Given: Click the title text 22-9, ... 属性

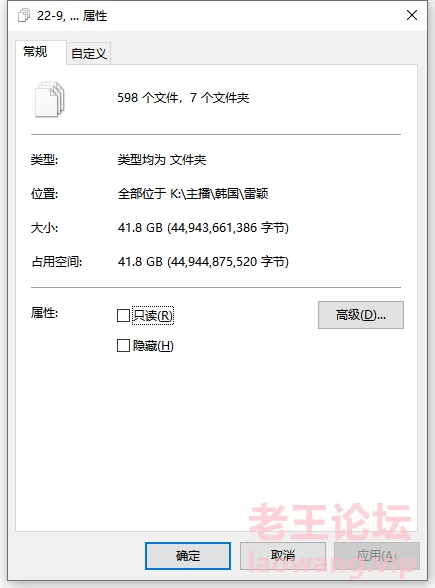Looking at the screenshot, I should (x=72, y=16).
